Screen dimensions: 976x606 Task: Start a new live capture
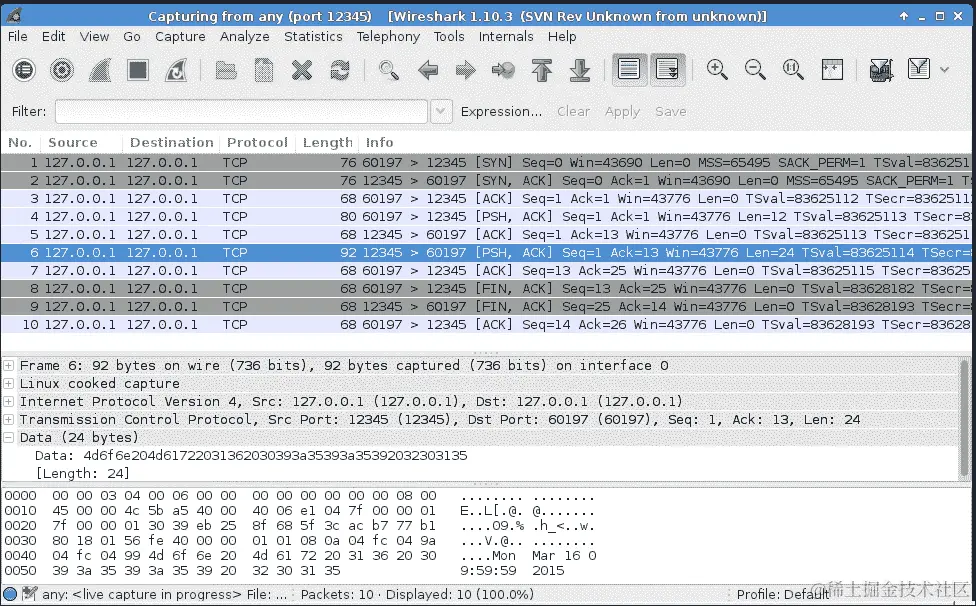click(100, 70)
